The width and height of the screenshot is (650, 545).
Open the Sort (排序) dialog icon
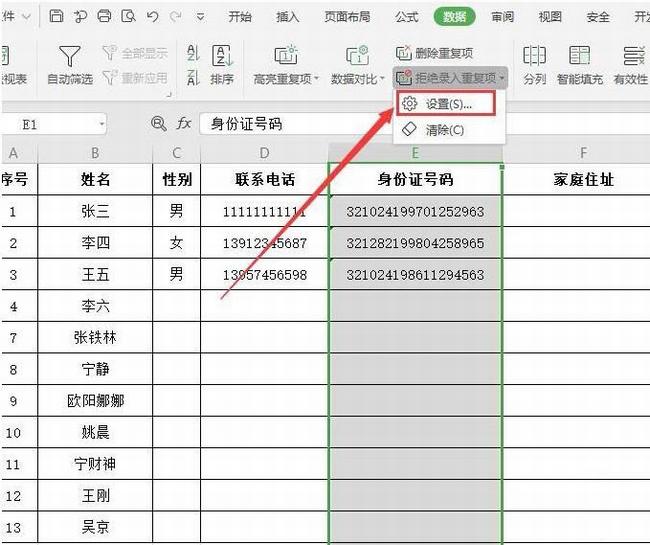point(222,56)
